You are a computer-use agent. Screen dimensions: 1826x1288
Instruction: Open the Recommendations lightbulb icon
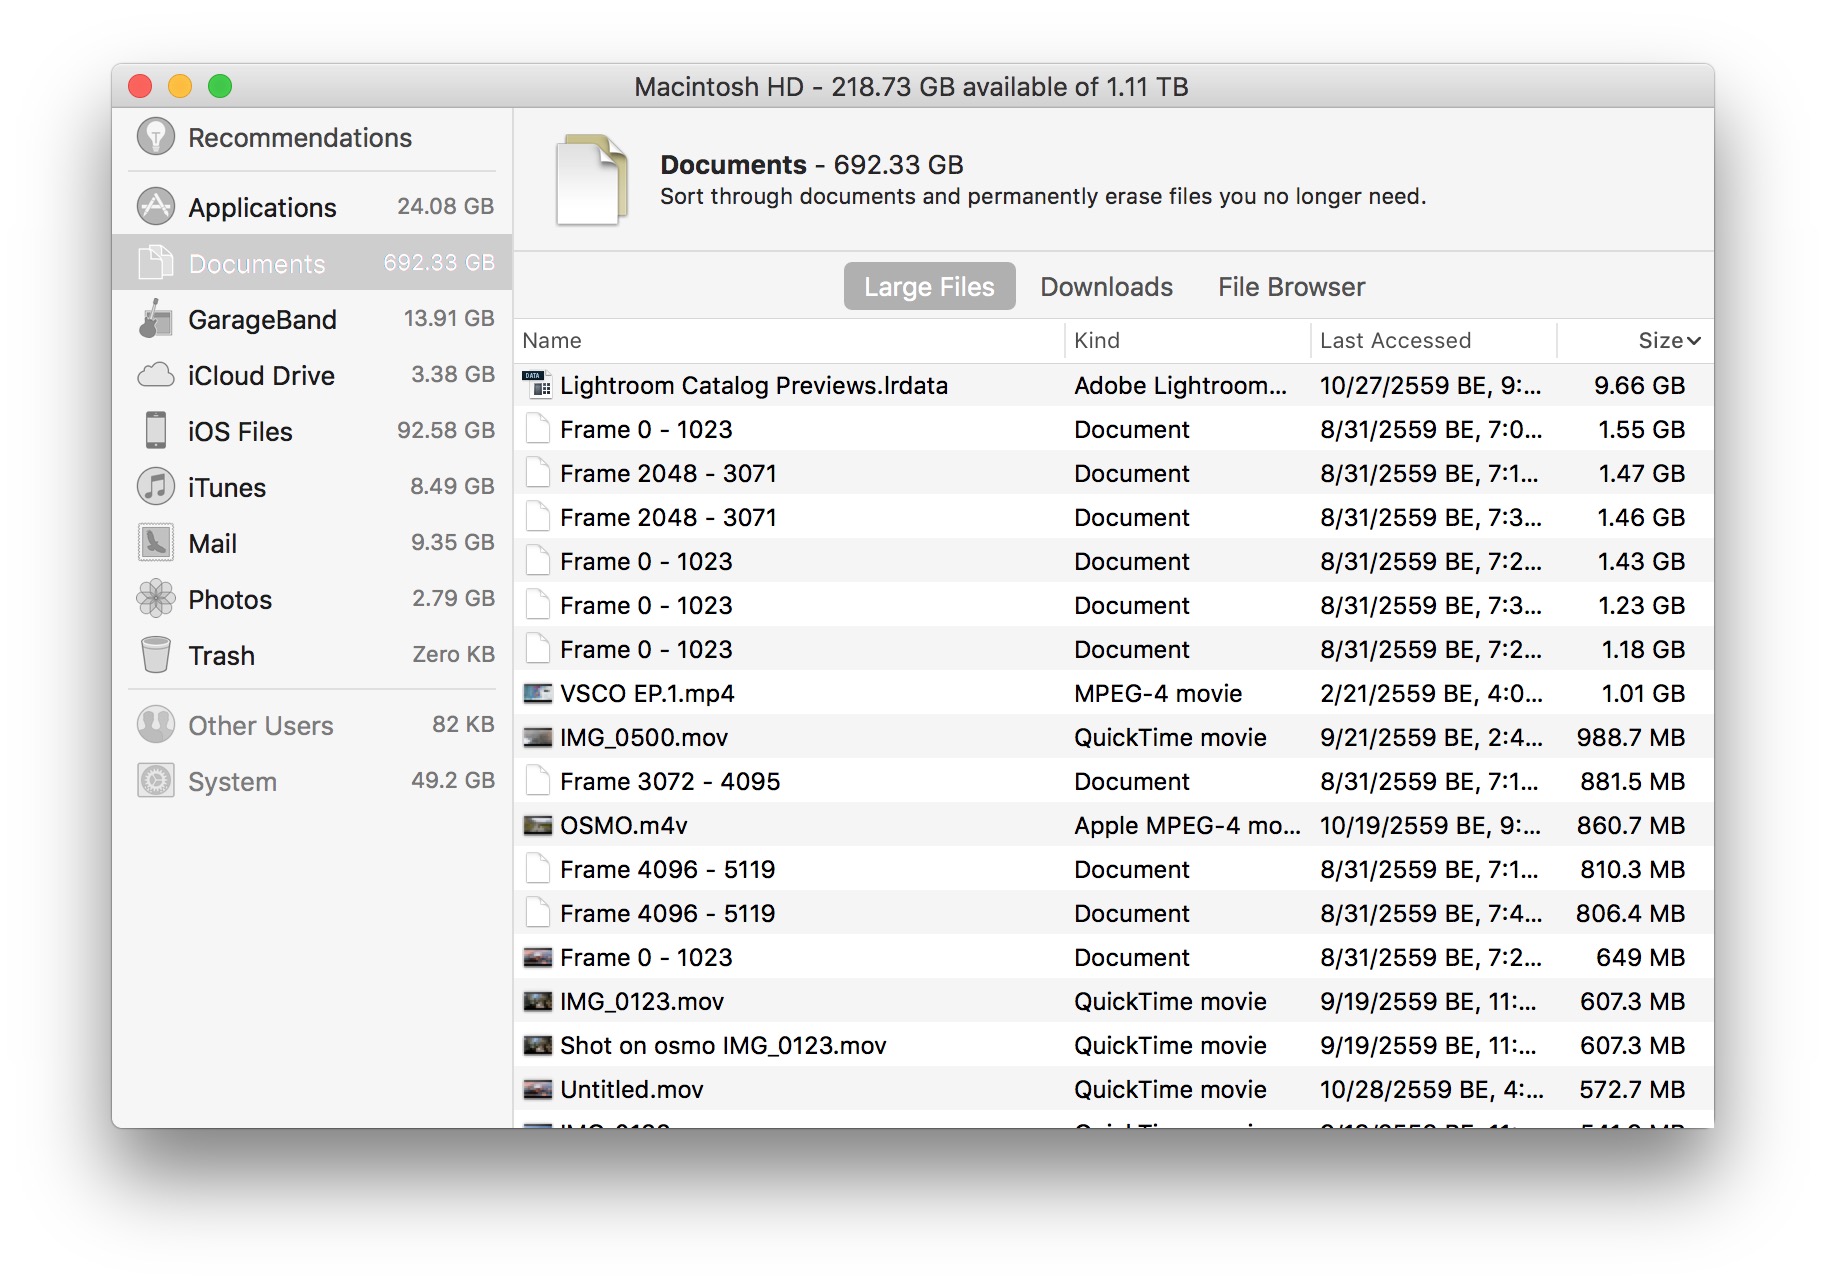click(155, 137)
